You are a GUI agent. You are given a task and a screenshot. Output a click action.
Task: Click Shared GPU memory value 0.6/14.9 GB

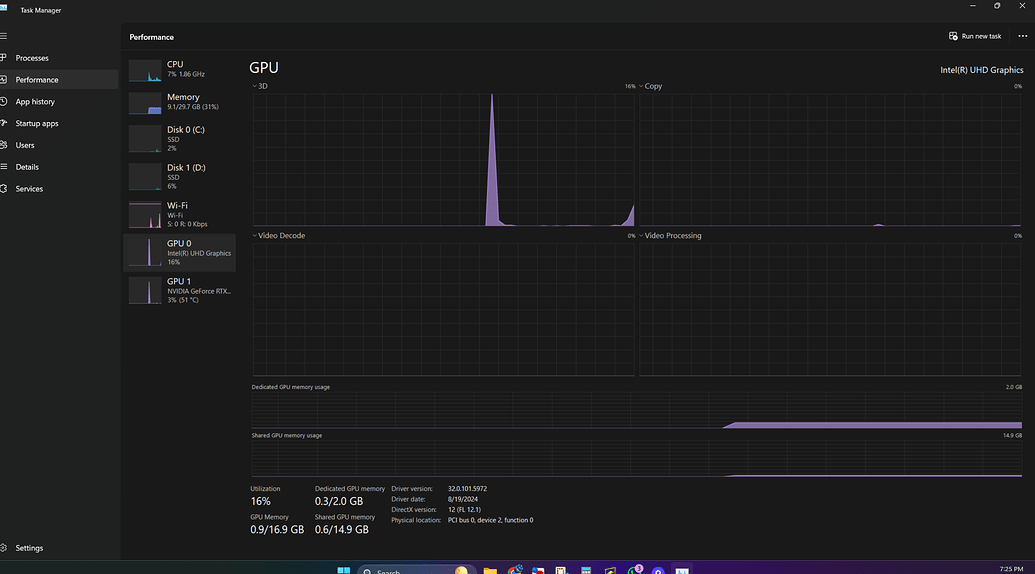click(x=342, y=530)
